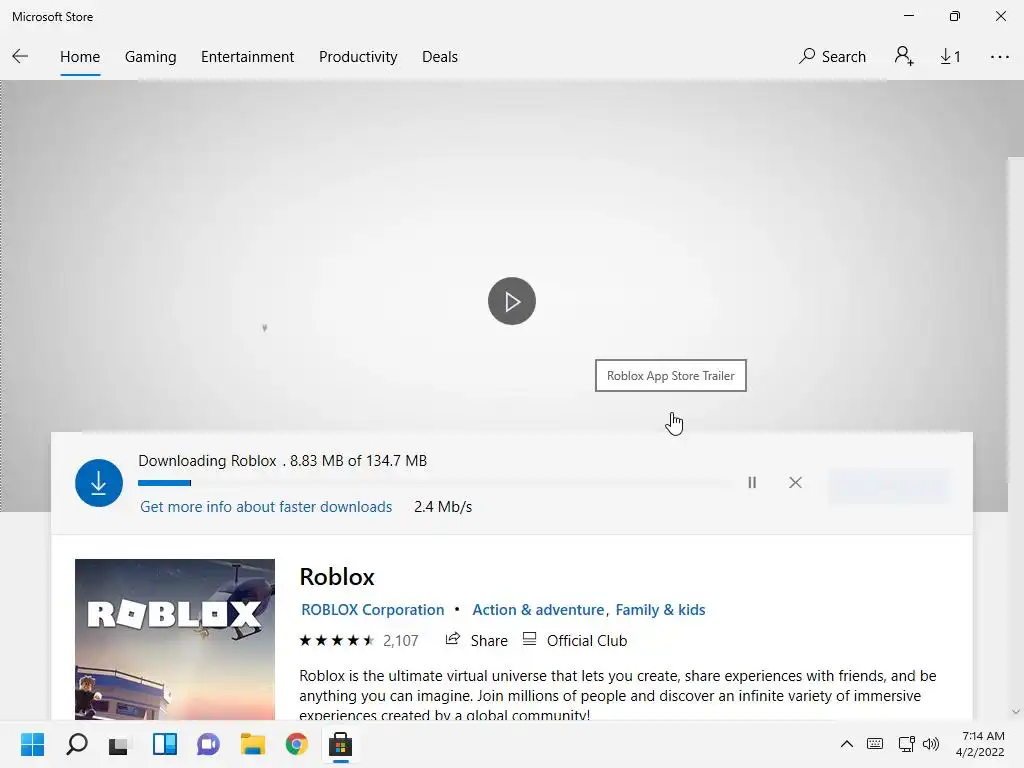1024x768 pixels.
Task: Open Teams Chat on taskbar
Action: point(208,744)
